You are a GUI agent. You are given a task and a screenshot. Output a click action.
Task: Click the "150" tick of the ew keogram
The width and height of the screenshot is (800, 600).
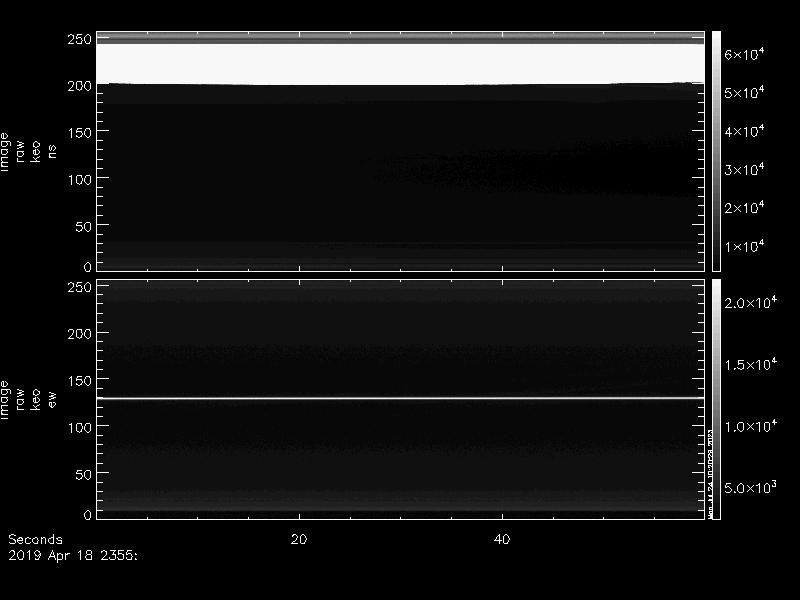pyautogui.click(x=79, y=381)
